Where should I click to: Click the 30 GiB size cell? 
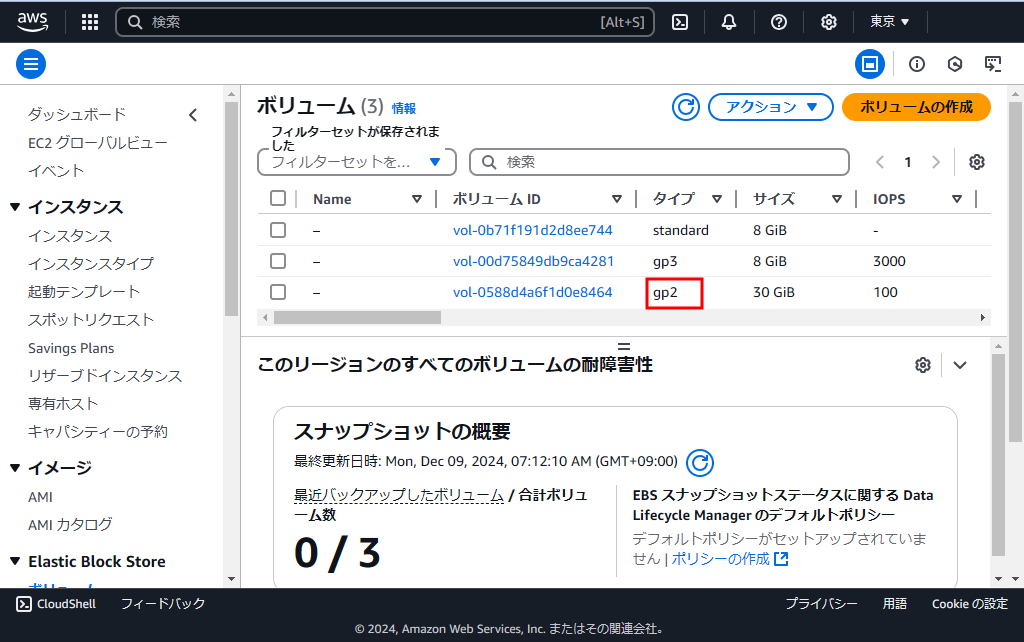(x=774, y=292)
